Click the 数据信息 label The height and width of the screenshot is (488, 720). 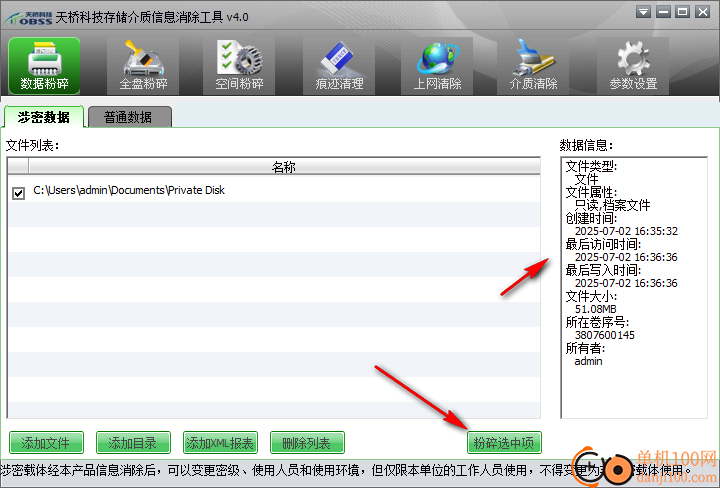586,146
